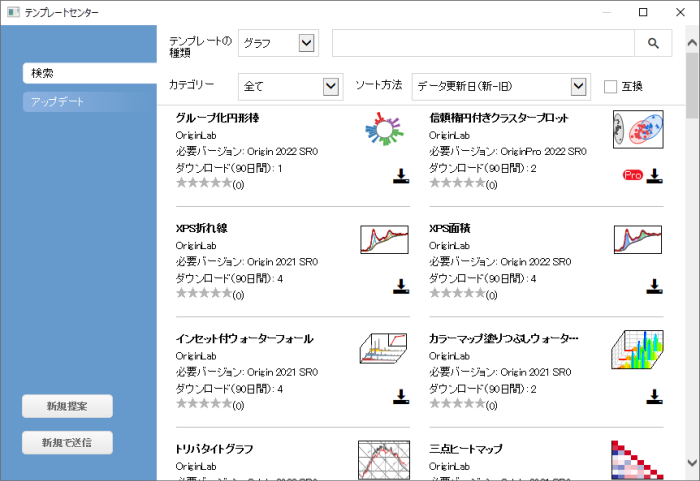Maximize the Template Center window
The height and width of the screenshot is (481, 700).
point(643,12)
